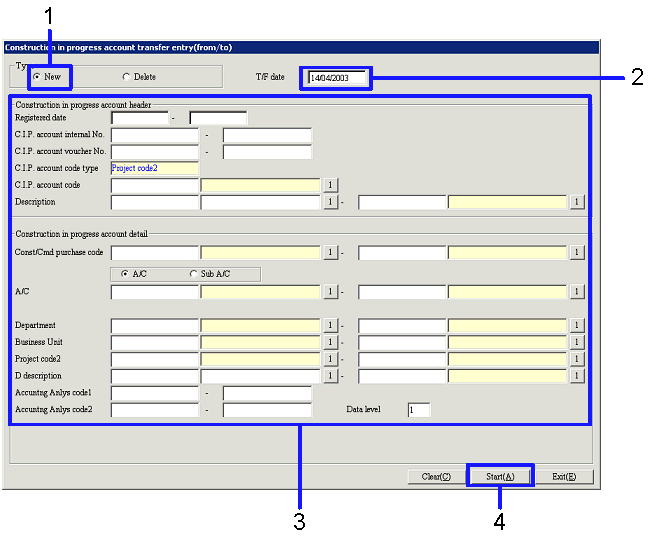Image resolution: width=655 pixels, height=539 pixels.
Task: Open first lookup button for Department
Action: tap(329, 326)
